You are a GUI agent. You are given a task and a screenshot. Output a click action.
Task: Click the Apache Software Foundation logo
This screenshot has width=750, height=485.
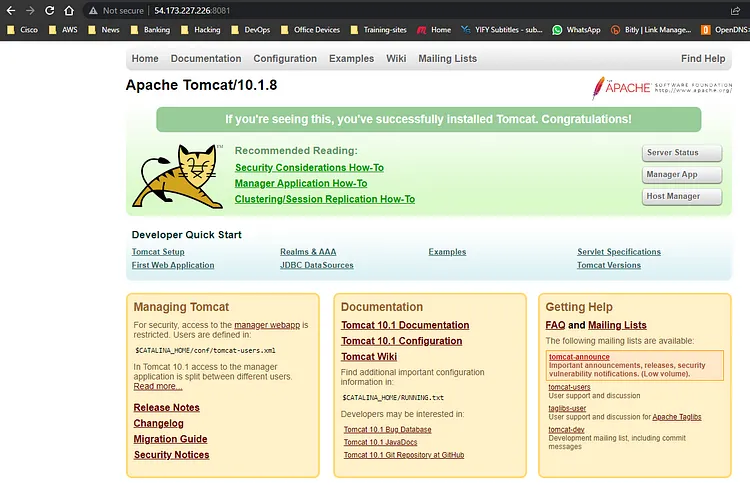pyautogui.click(x=662, y=88)
